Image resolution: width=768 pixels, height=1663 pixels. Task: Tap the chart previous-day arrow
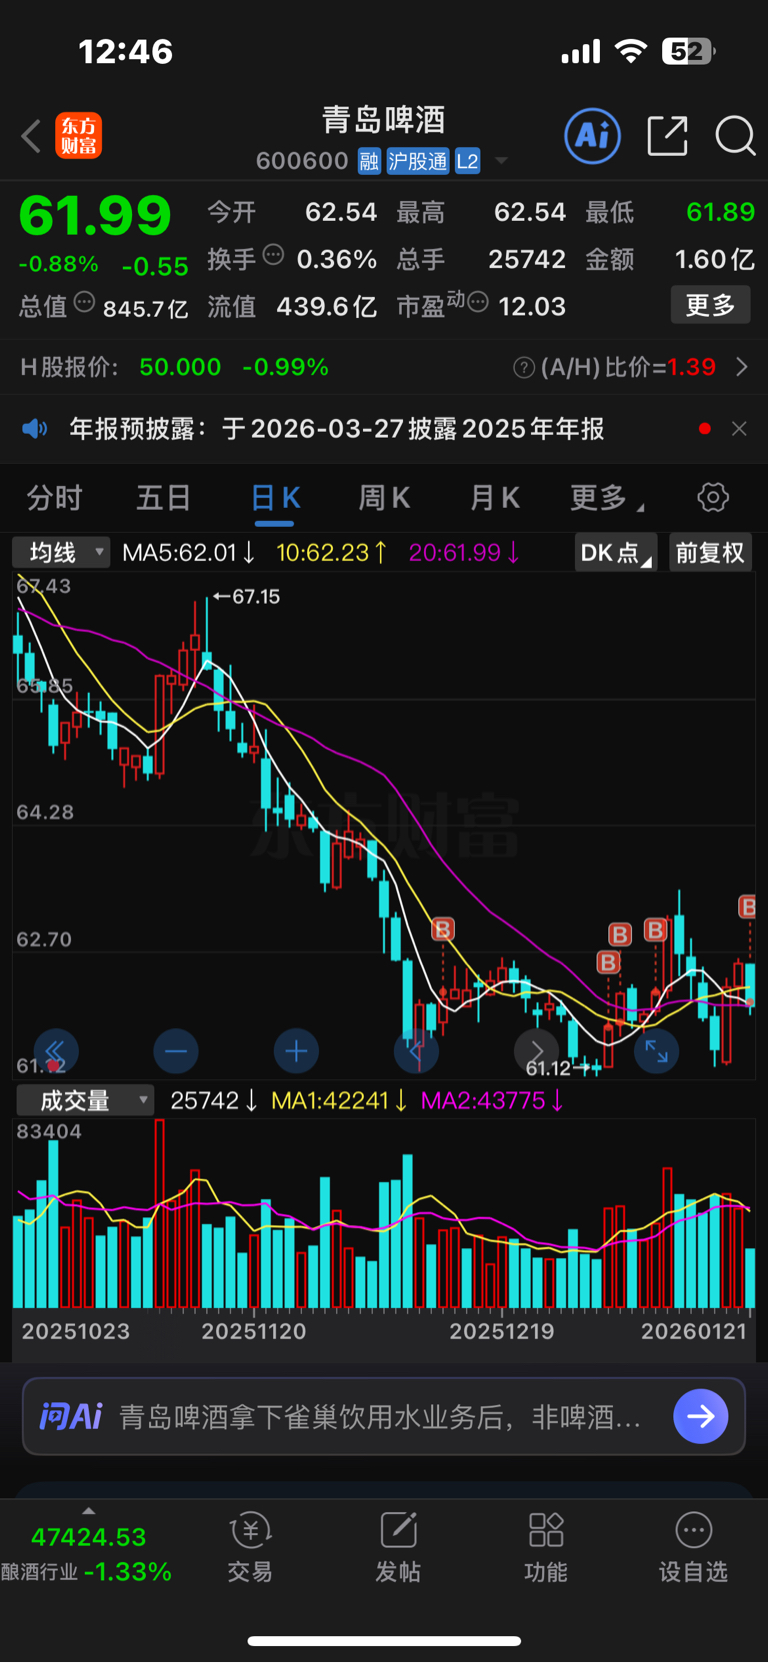coord(416,1051)
